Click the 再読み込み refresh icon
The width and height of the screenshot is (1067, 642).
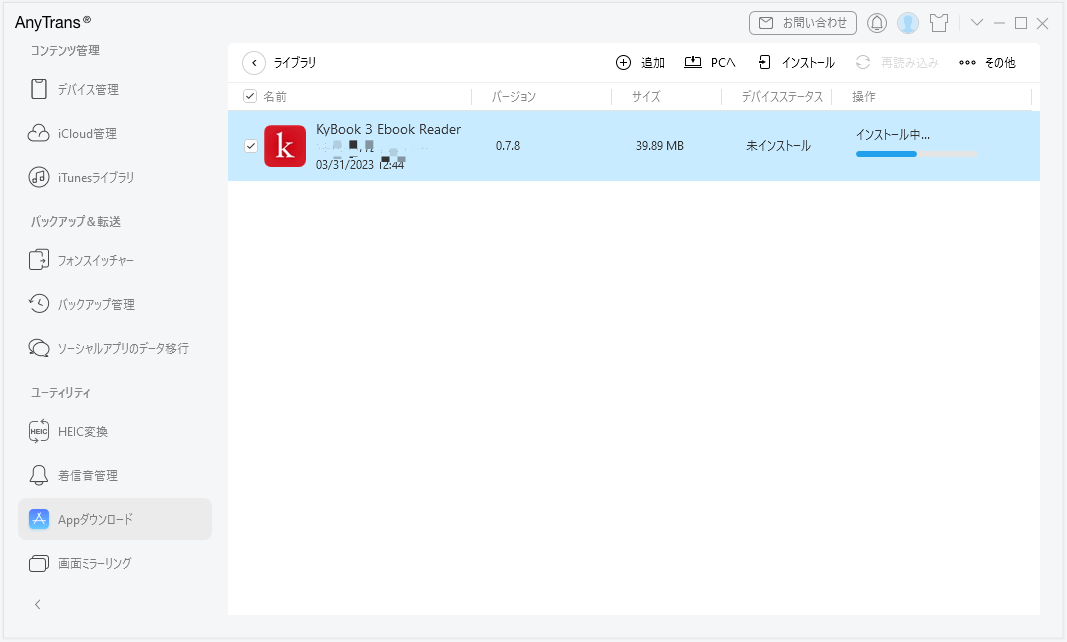863,62
